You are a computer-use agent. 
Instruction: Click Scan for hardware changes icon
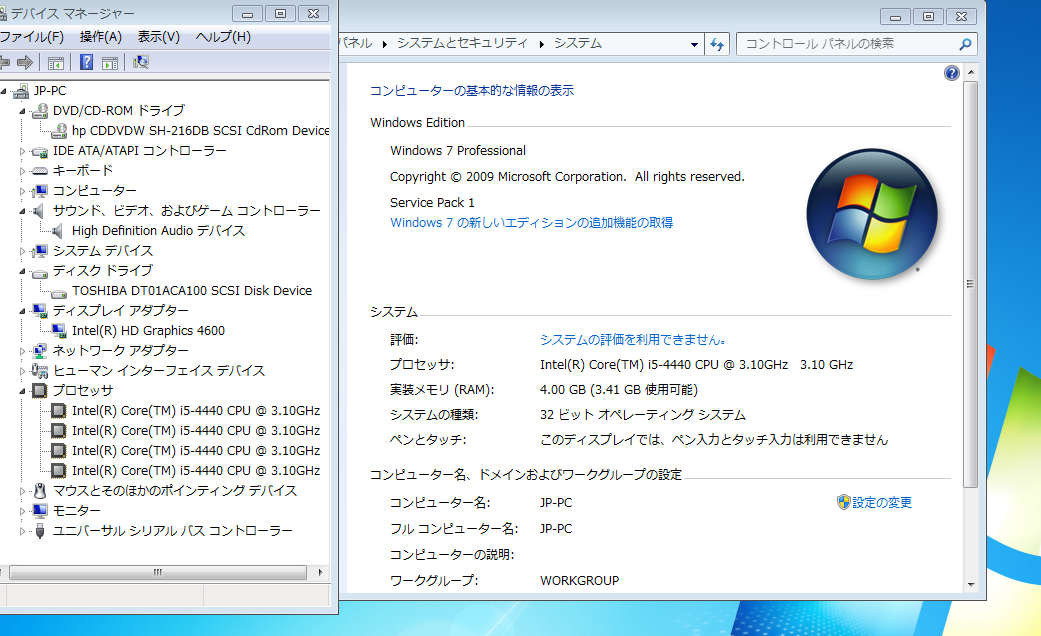[x=142, y=62]
